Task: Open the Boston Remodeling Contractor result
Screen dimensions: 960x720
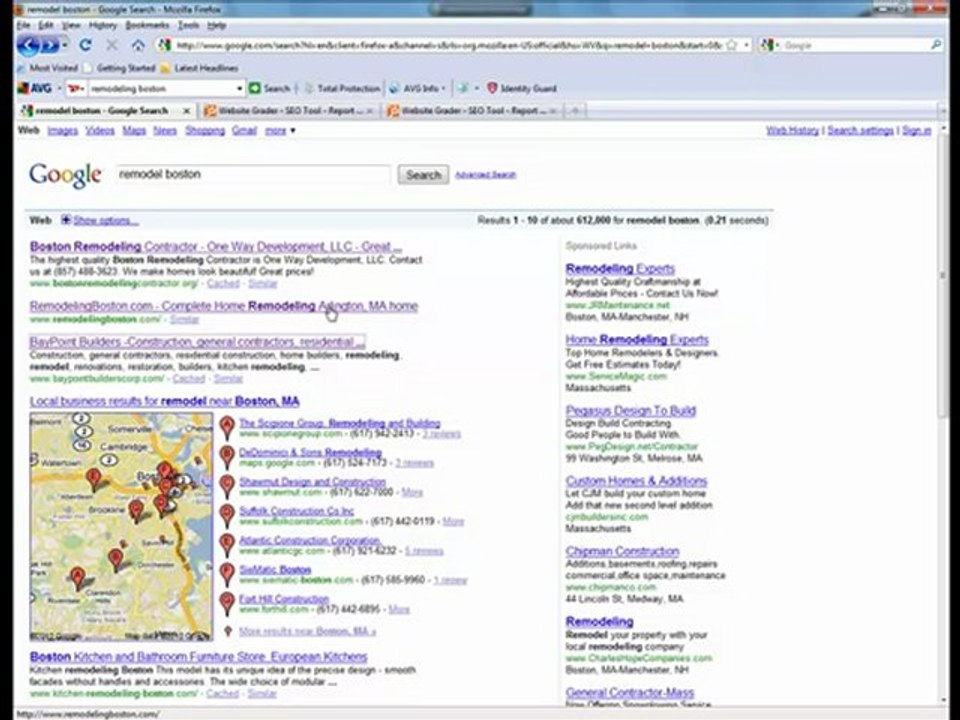Action: (216, 247)
